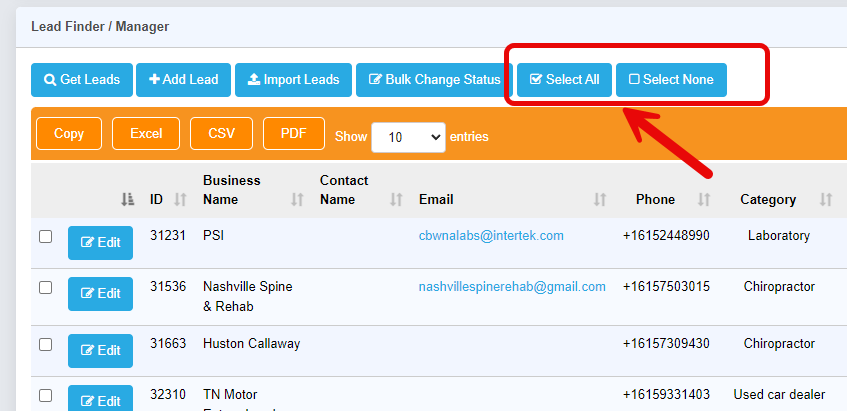This screenshot has height=411, width=847.
Task: Click the Select None button
Action: [x=671, y=80]
